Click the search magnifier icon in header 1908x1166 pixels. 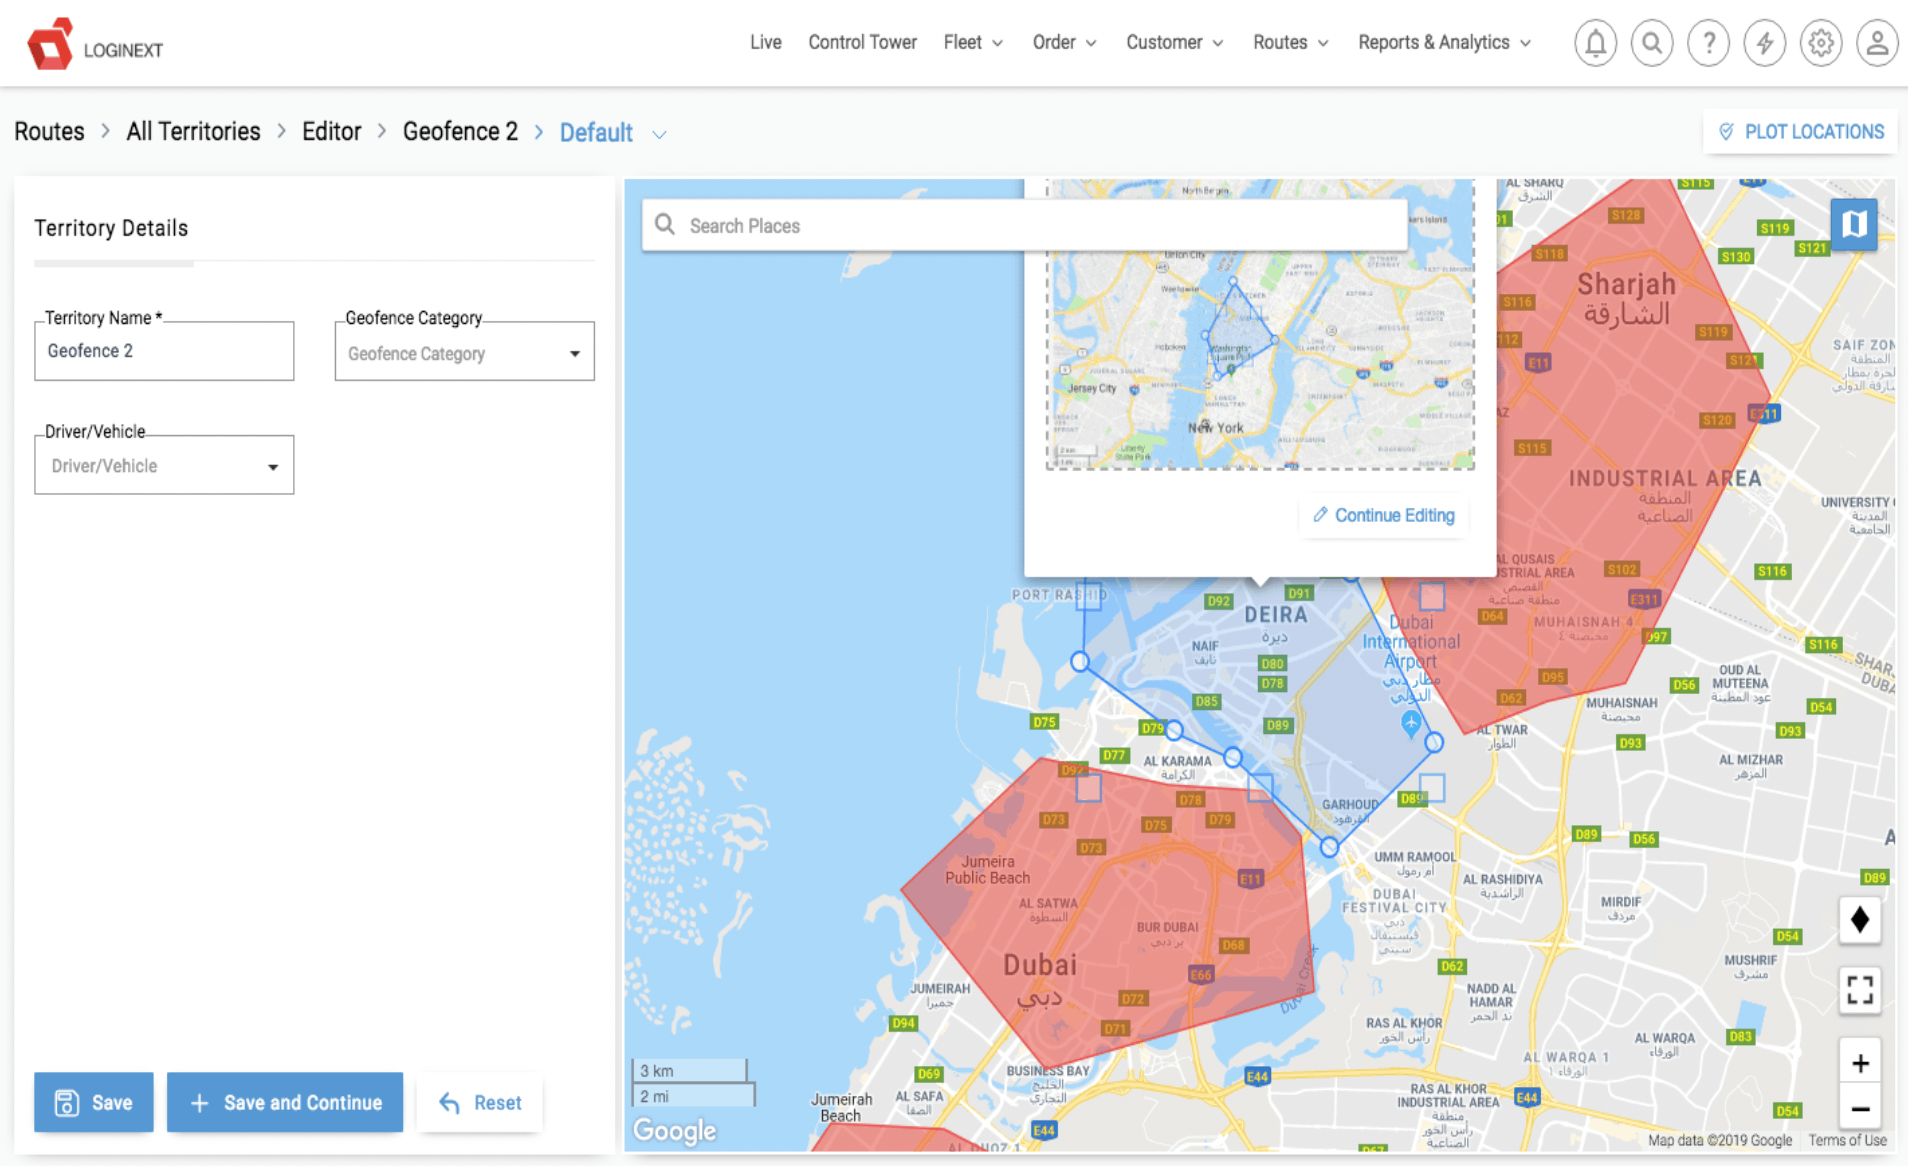[1651, 43]
